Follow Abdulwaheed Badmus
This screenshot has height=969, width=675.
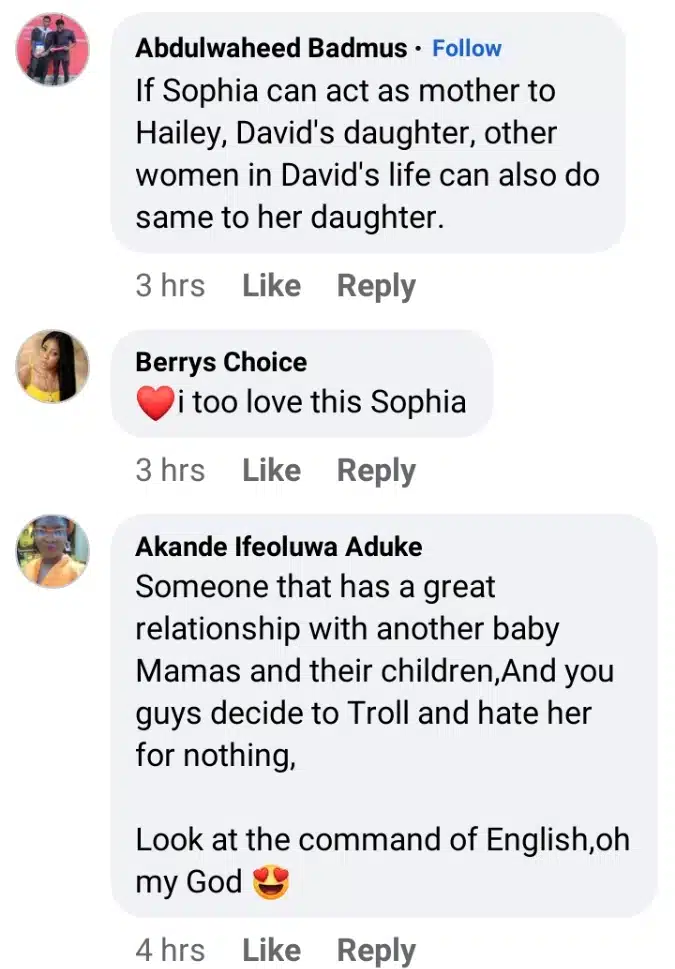point(467,48)
